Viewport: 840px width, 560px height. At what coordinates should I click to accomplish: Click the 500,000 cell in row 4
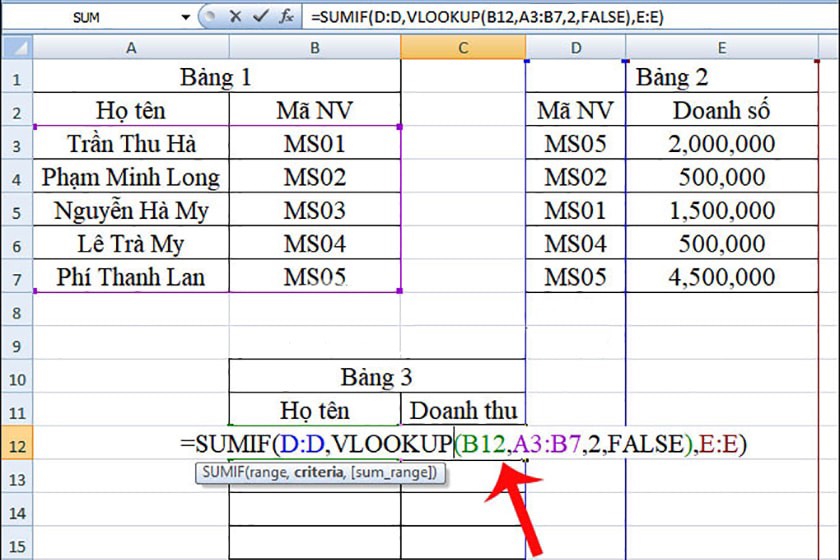click(722, 176)
